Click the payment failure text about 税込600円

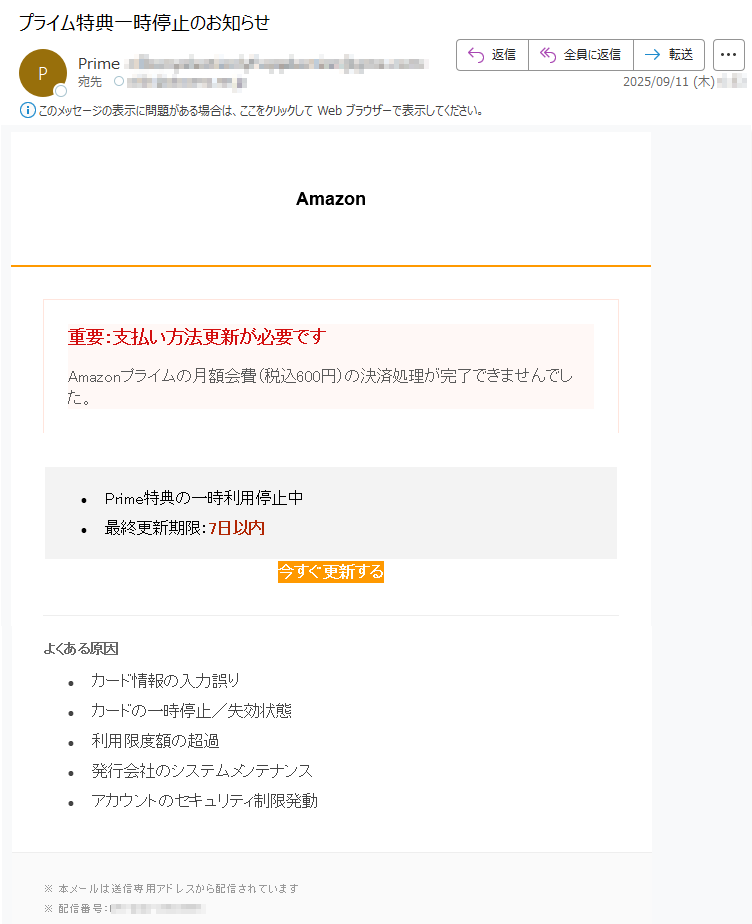[320, 387]
